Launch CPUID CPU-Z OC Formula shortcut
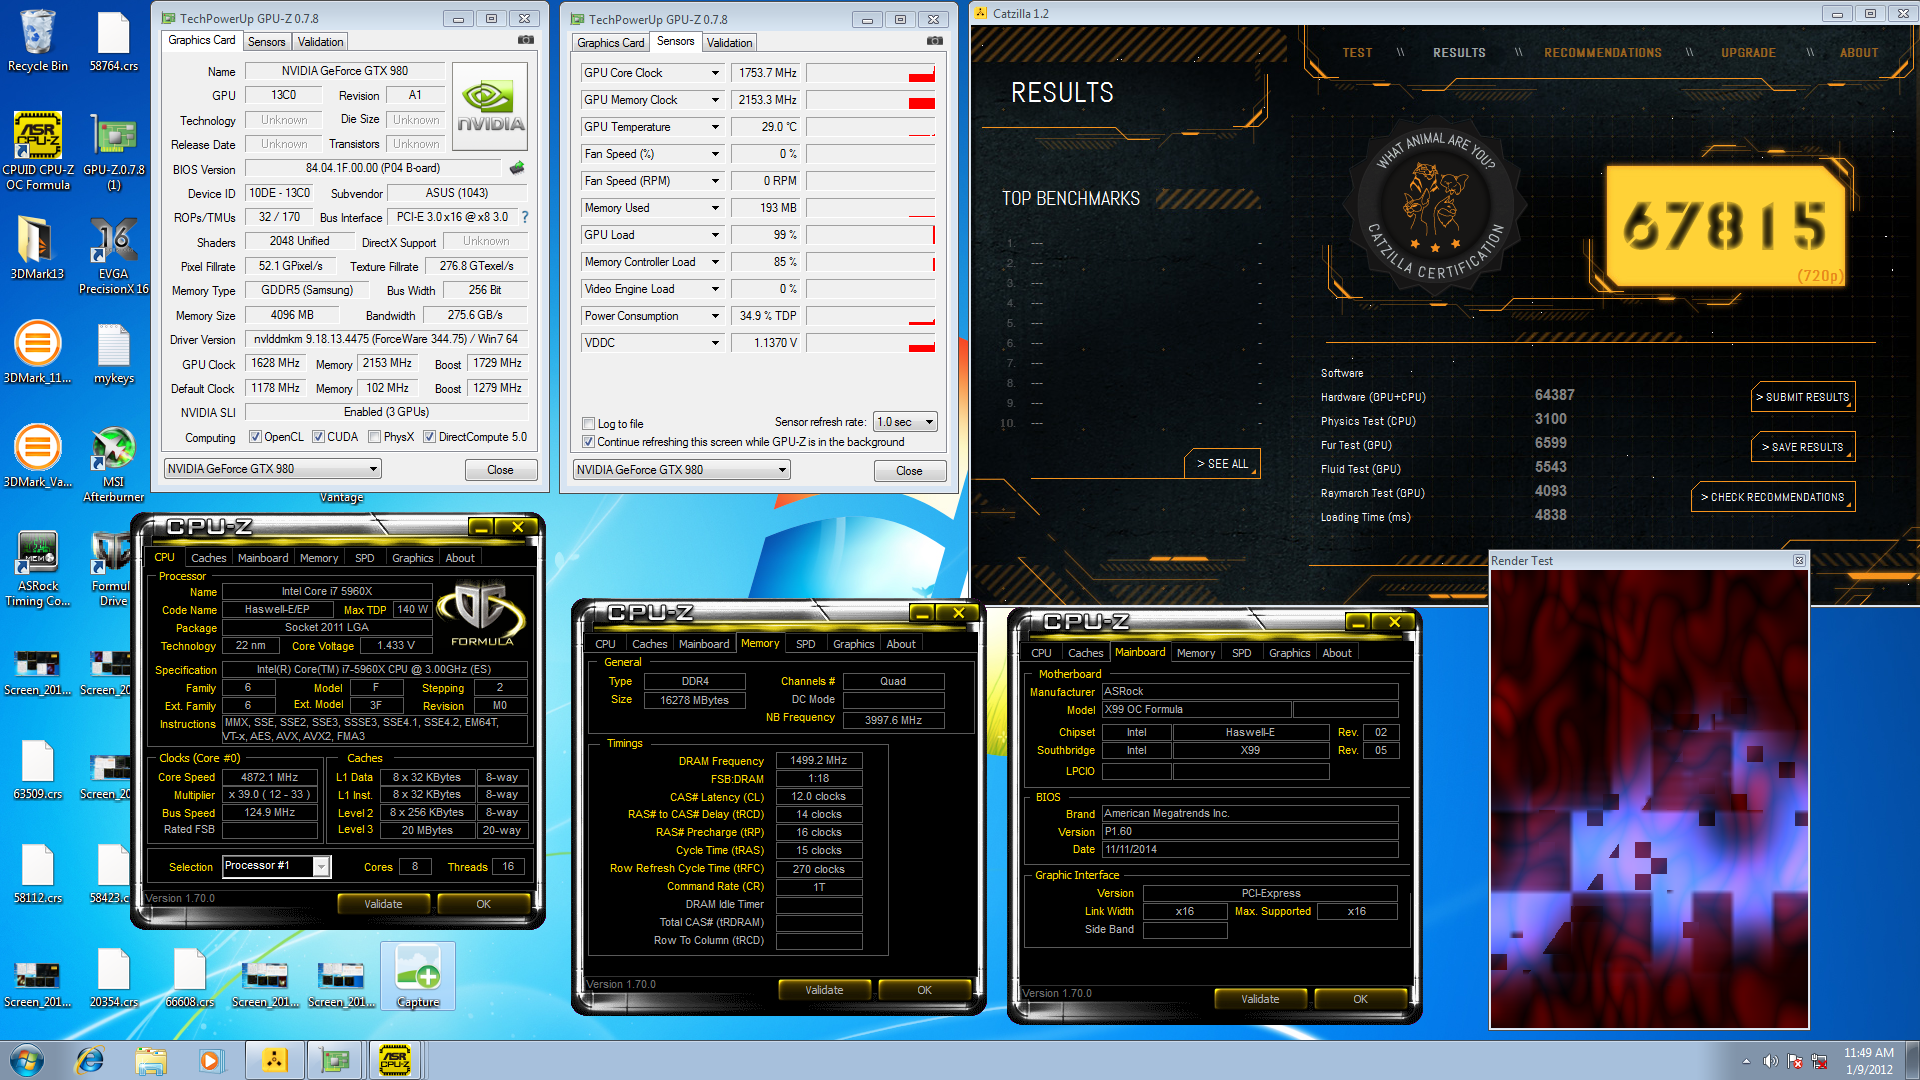 (37, 150)
